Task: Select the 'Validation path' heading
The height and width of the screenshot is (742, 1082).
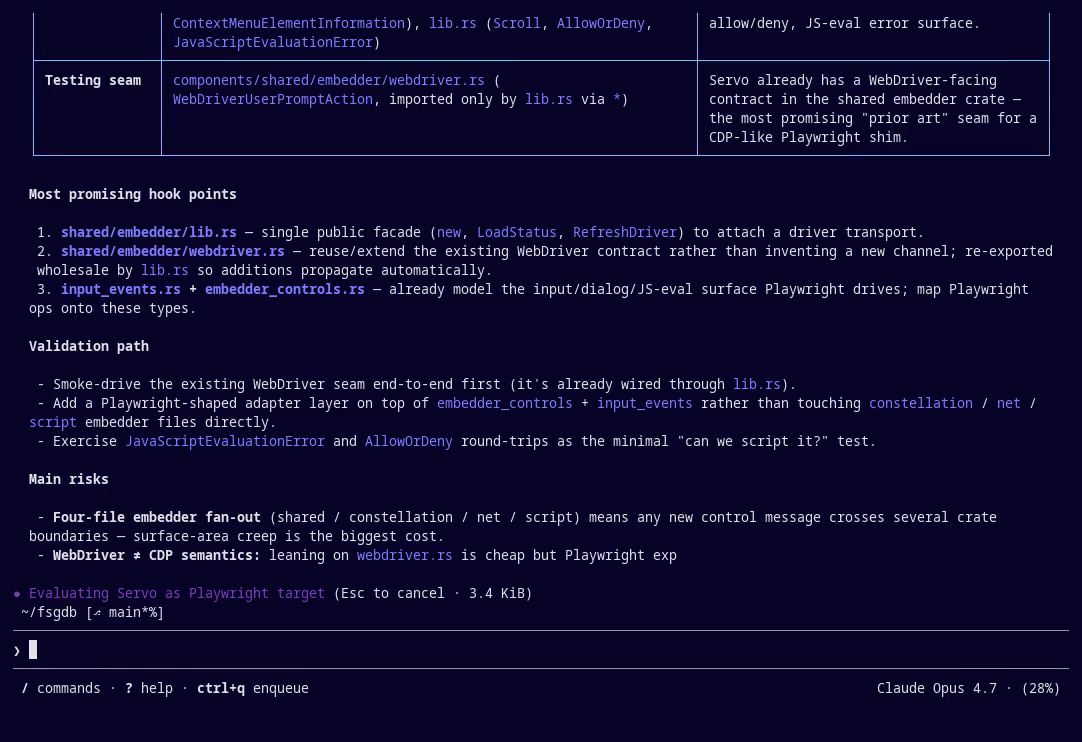Action: tap(89, 346)
